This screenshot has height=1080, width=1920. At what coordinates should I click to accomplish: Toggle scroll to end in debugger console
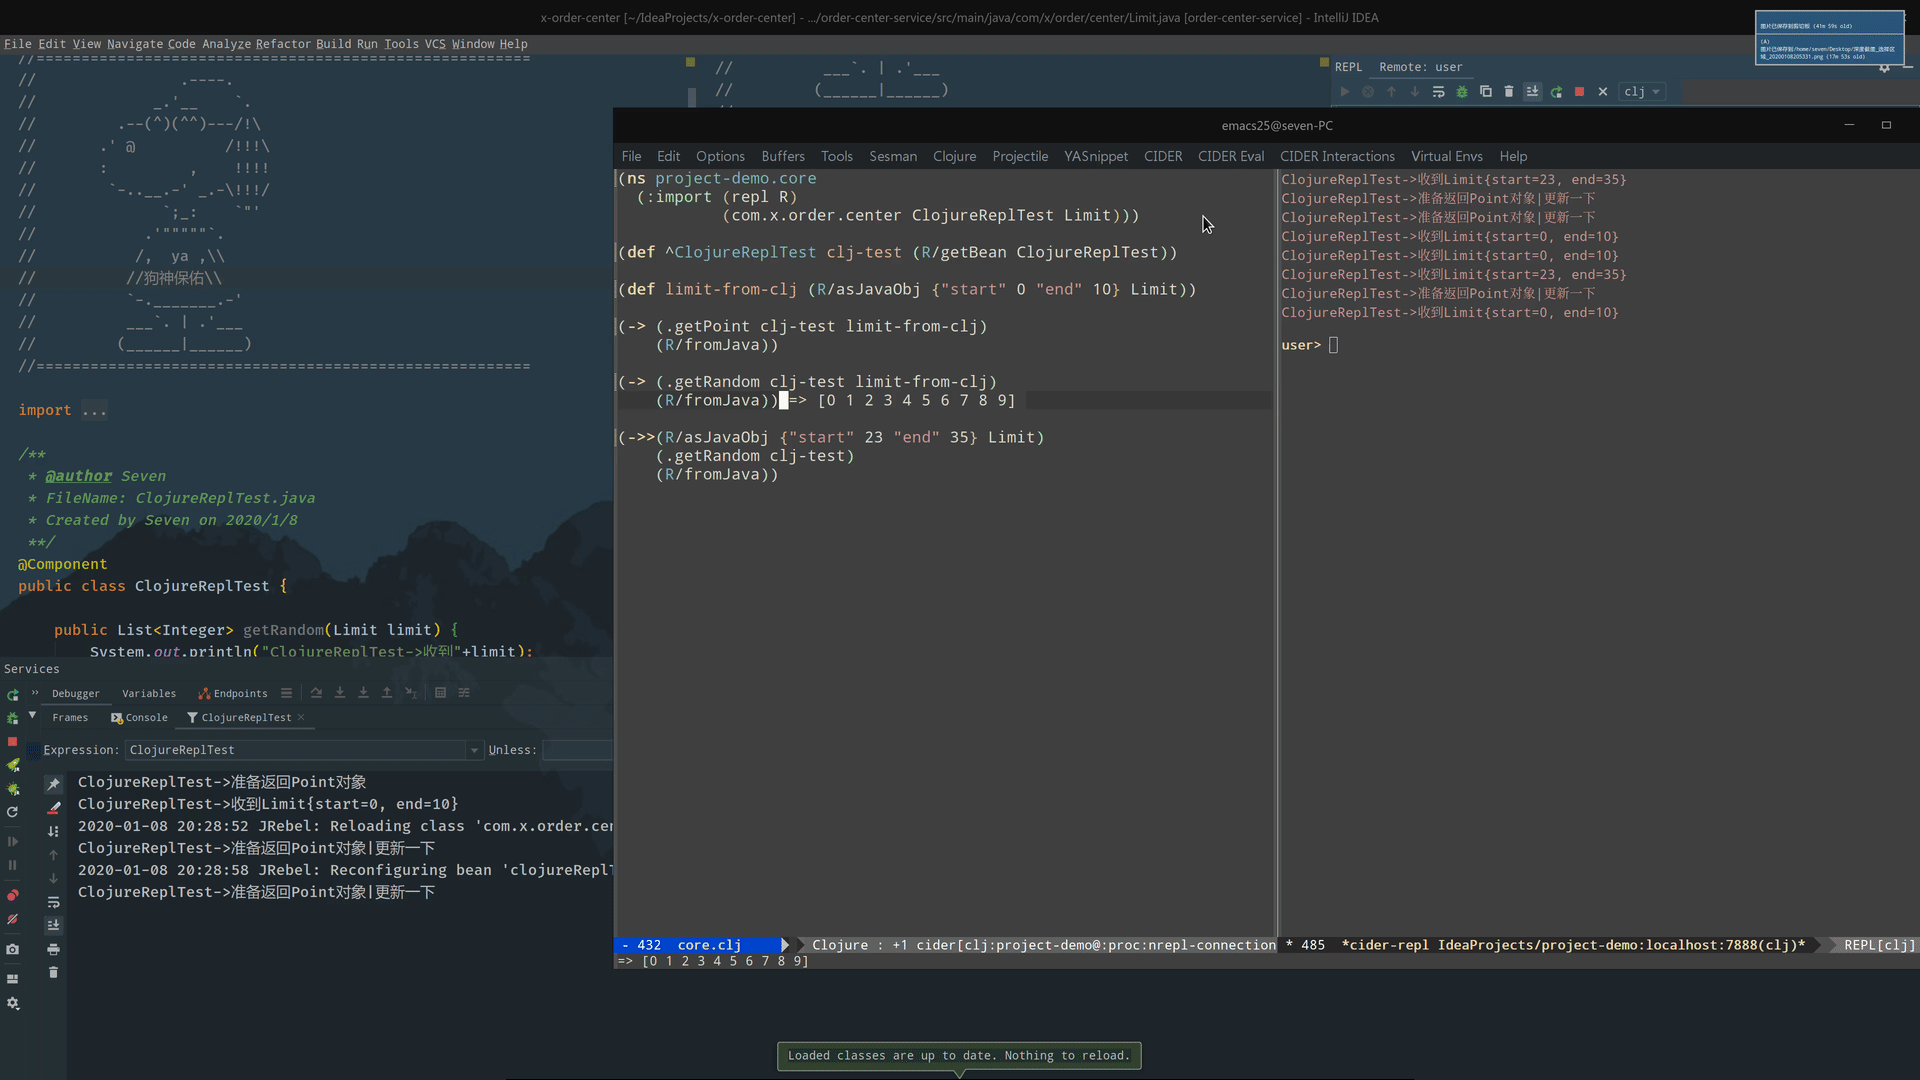point(53,925)
